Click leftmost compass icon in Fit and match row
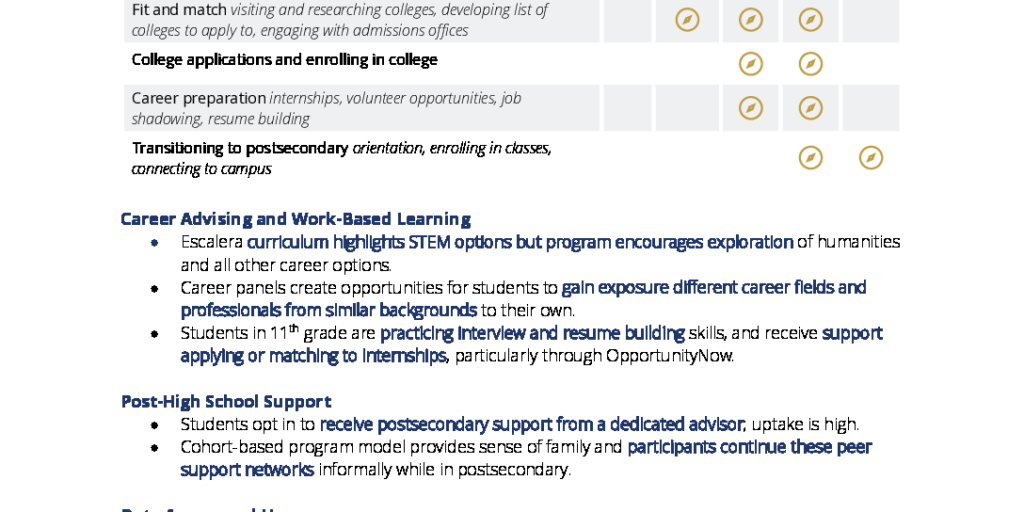Image resolution: width=1024 pixels, height=512 pixels. coord(687,20)
